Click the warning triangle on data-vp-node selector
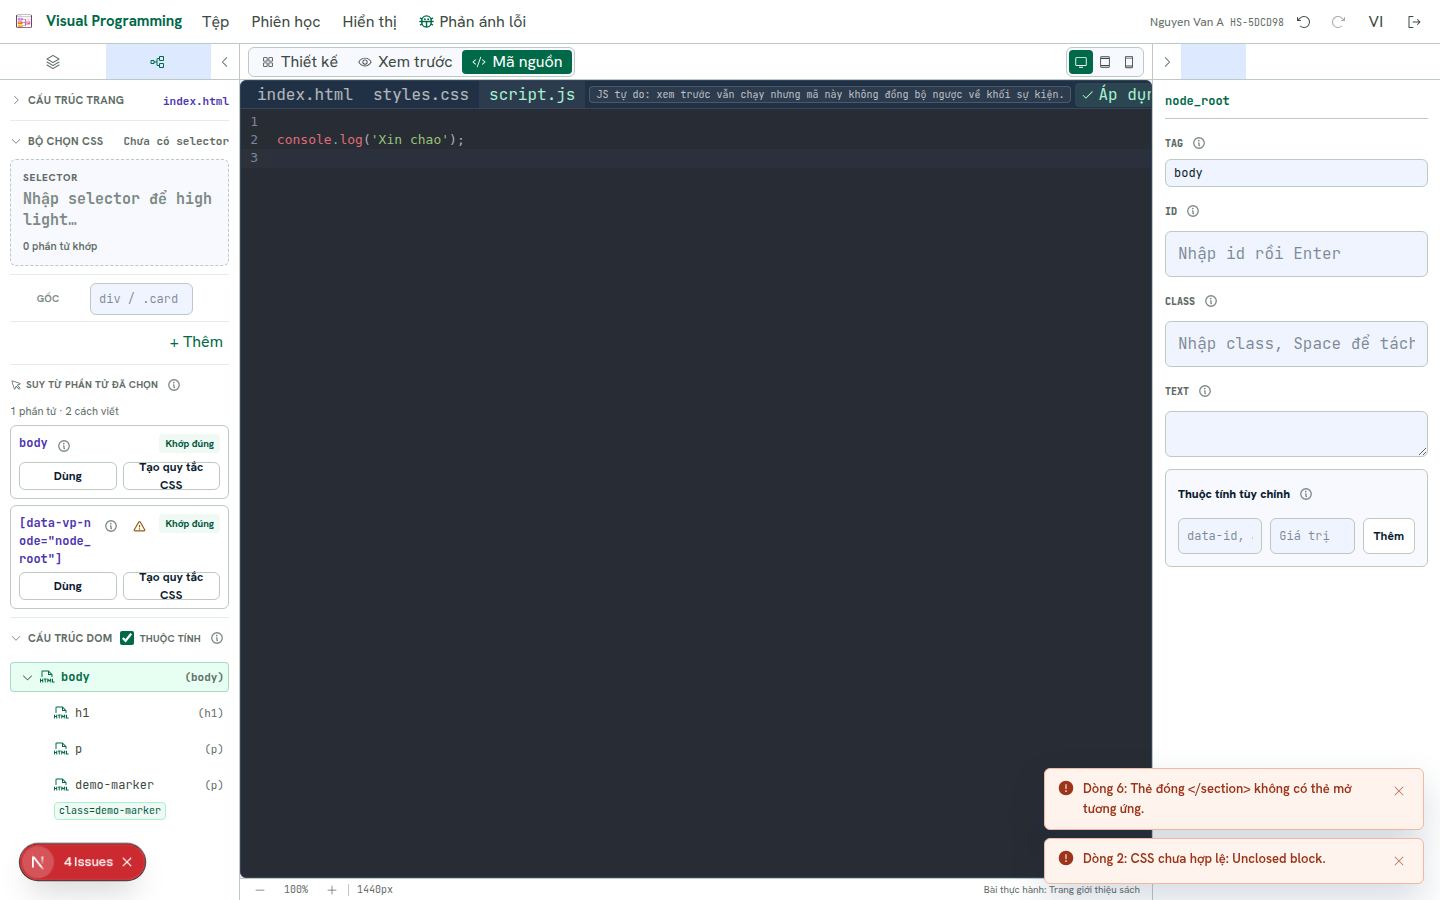Image resolution: width=1440 pixels, height=900 pixels. pos(140,526)
